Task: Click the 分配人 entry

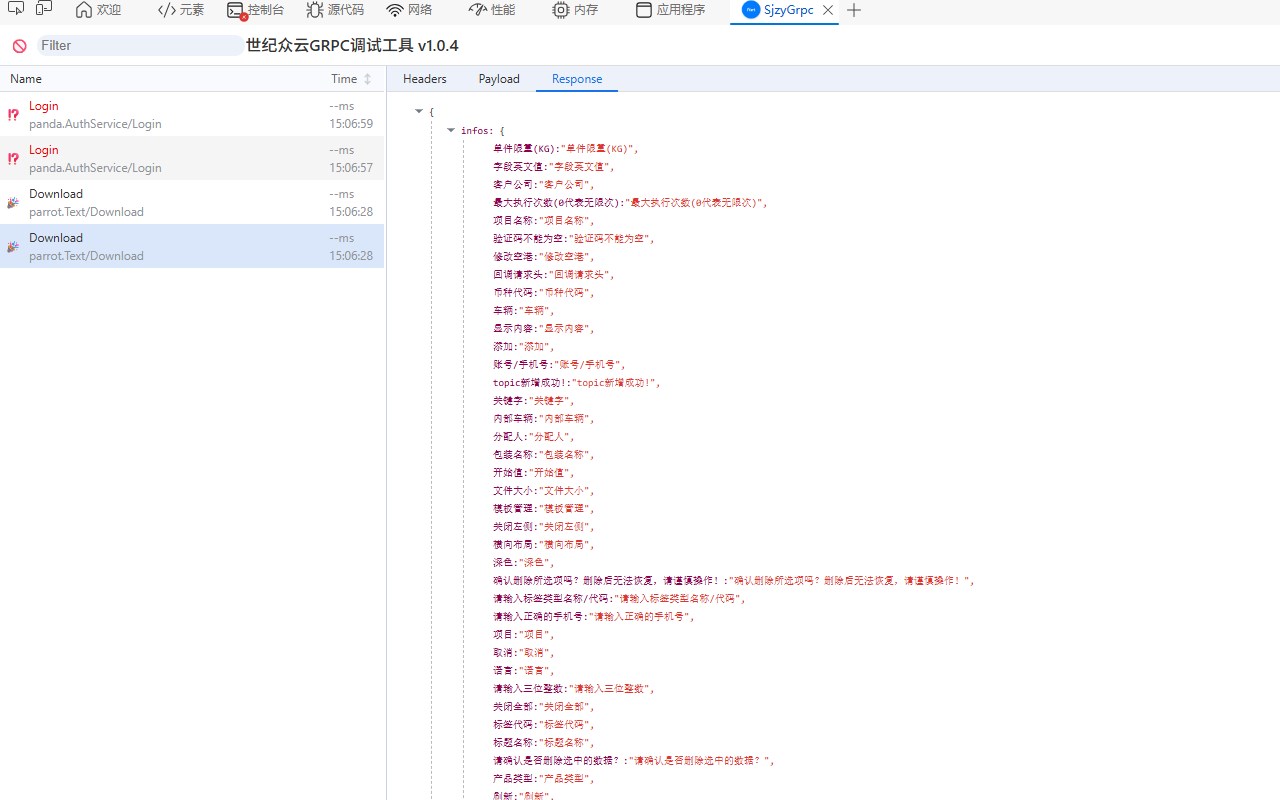Action: [533, 437]
